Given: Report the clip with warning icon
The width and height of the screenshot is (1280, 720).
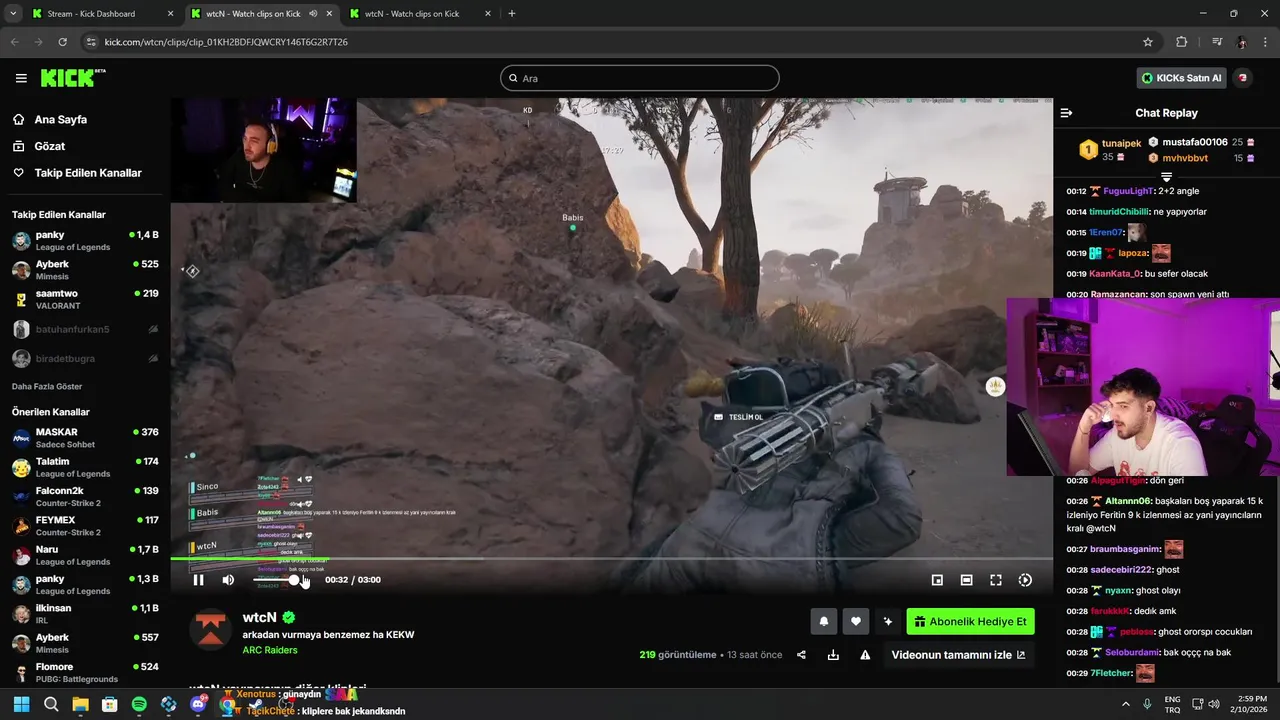Looking at the screenshot, I should [x=865, y=655].
